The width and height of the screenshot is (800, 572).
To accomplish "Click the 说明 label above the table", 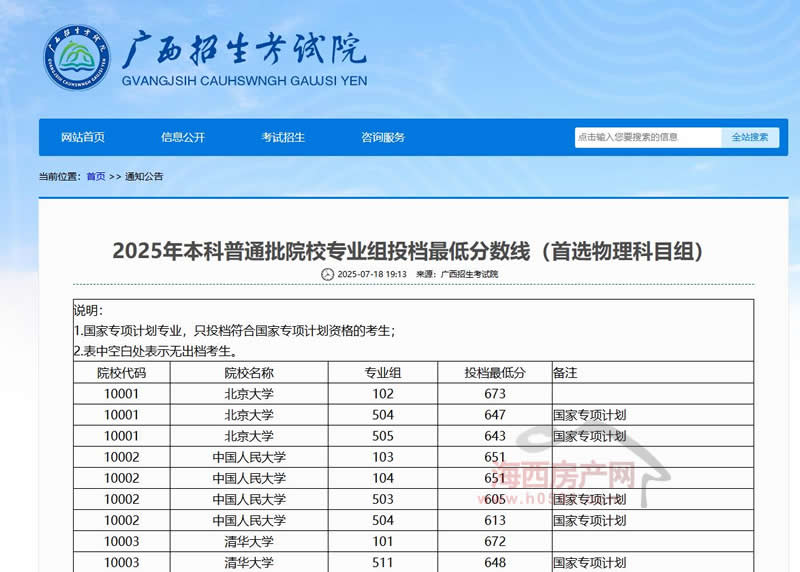I will tap(89, 310).
